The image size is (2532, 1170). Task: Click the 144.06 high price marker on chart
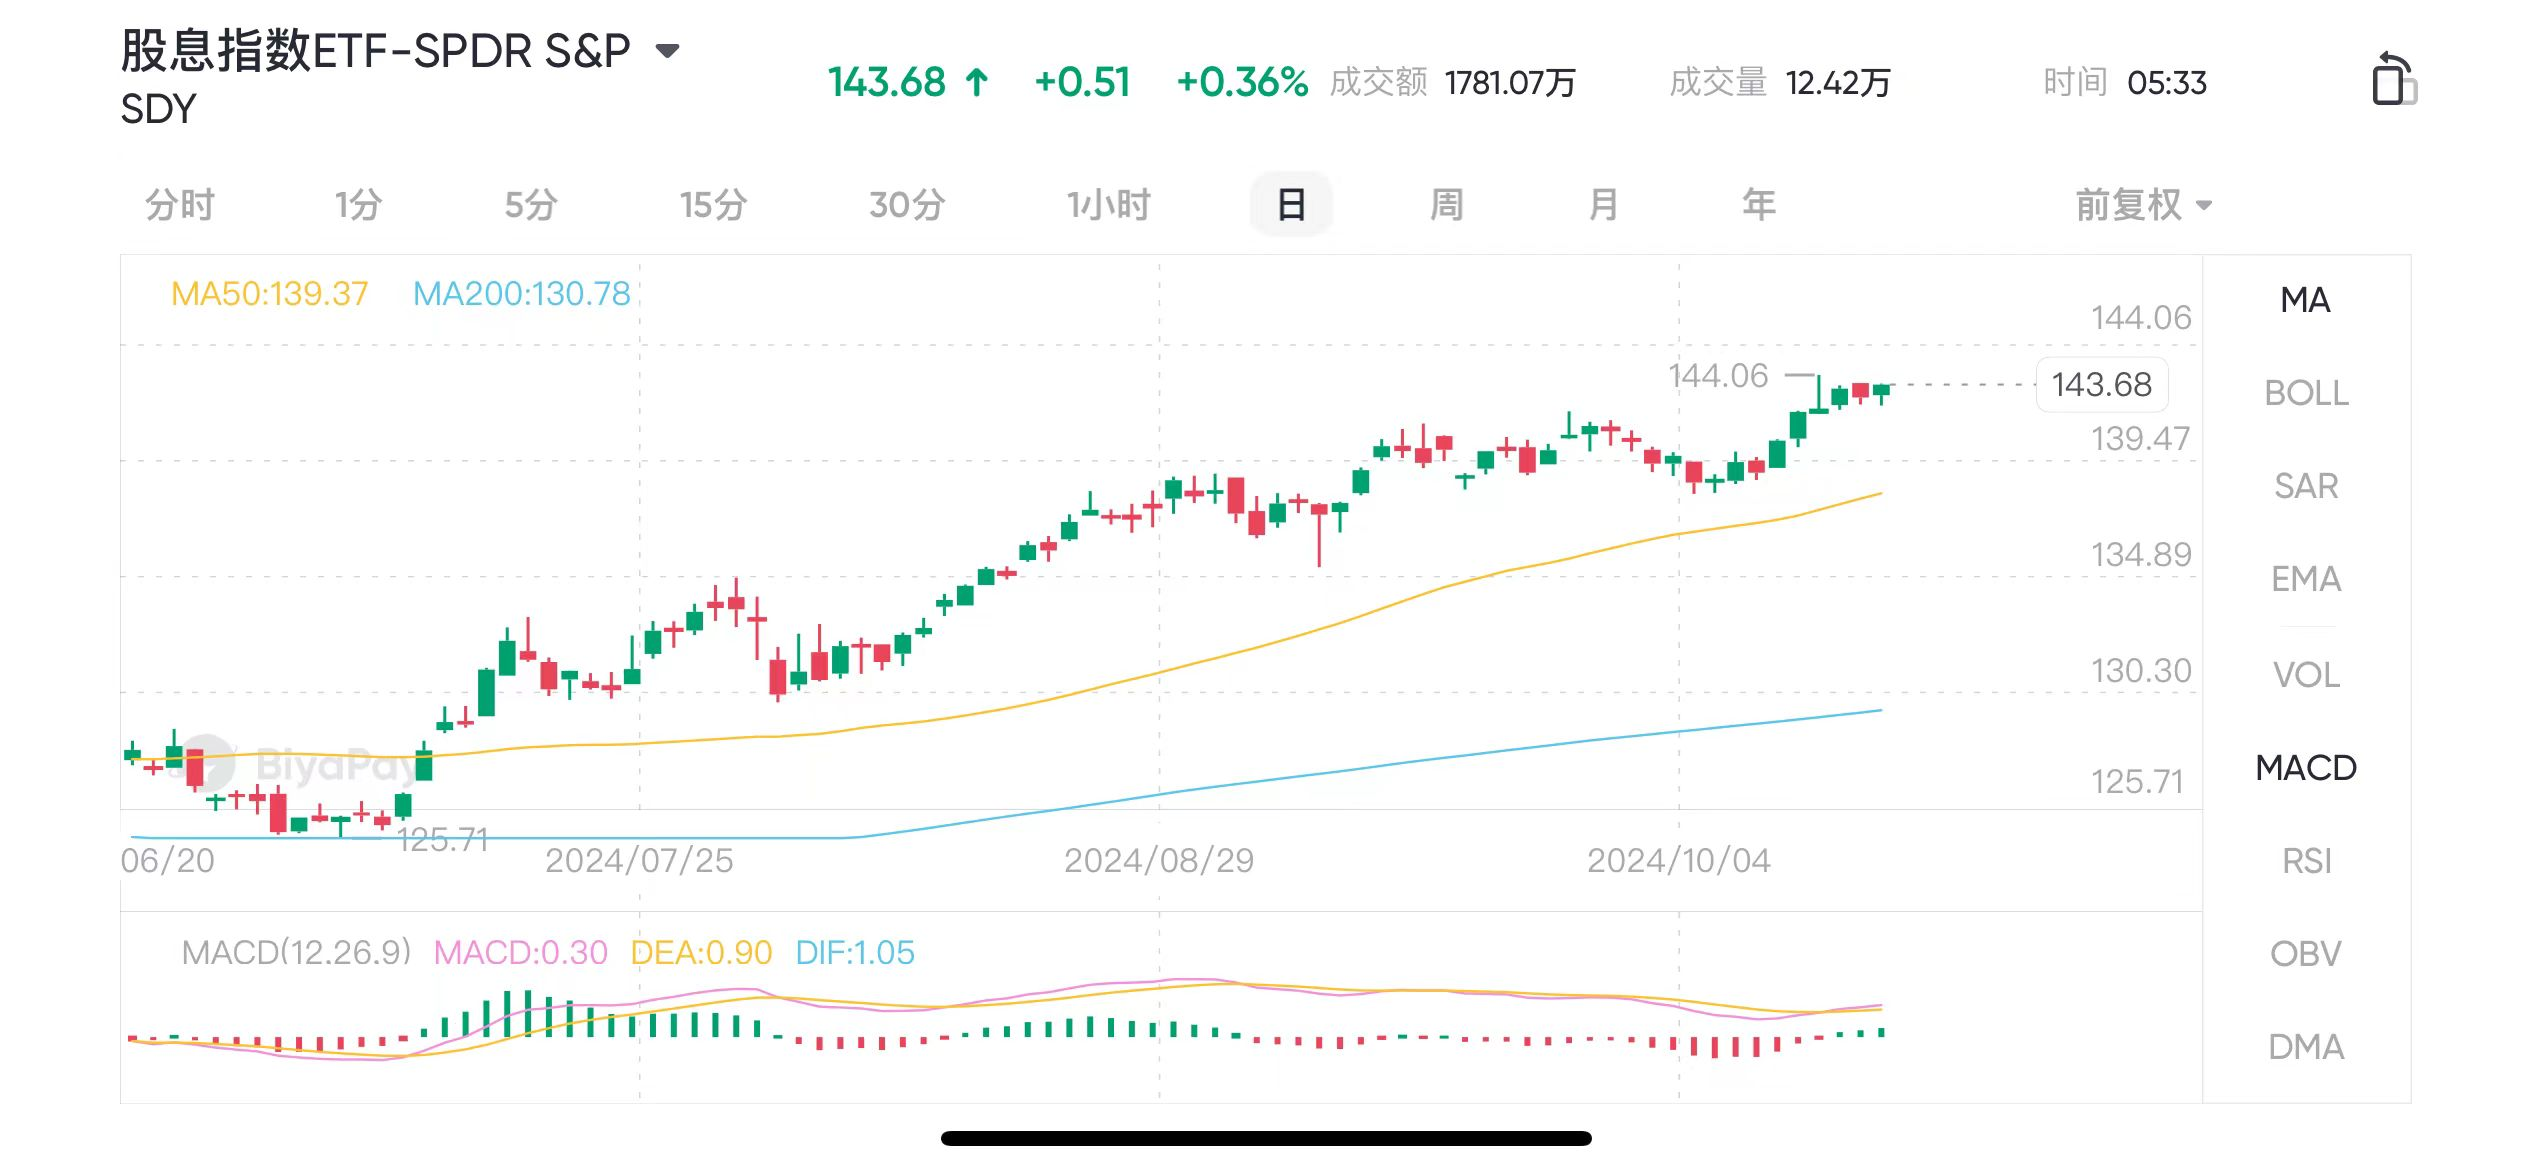point(1718,376)
